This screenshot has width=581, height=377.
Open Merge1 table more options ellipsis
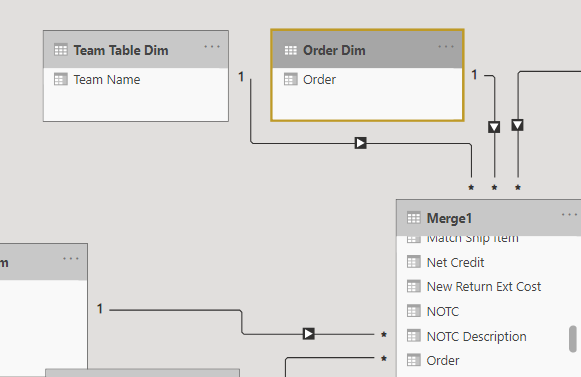click(569, 215)
